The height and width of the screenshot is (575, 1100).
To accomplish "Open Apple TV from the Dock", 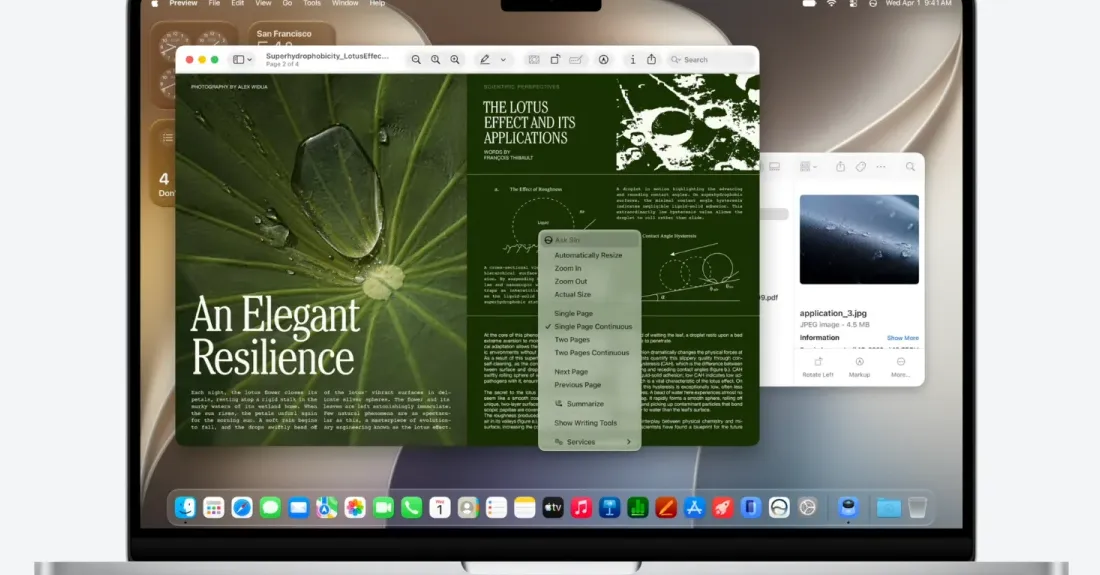I will tap(553, 507).
